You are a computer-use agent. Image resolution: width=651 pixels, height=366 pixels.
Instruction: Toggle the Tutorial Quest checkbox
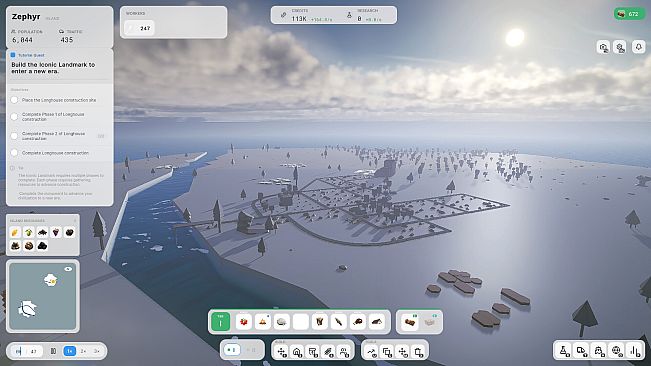pyautogui.click(x=13, y=55)
